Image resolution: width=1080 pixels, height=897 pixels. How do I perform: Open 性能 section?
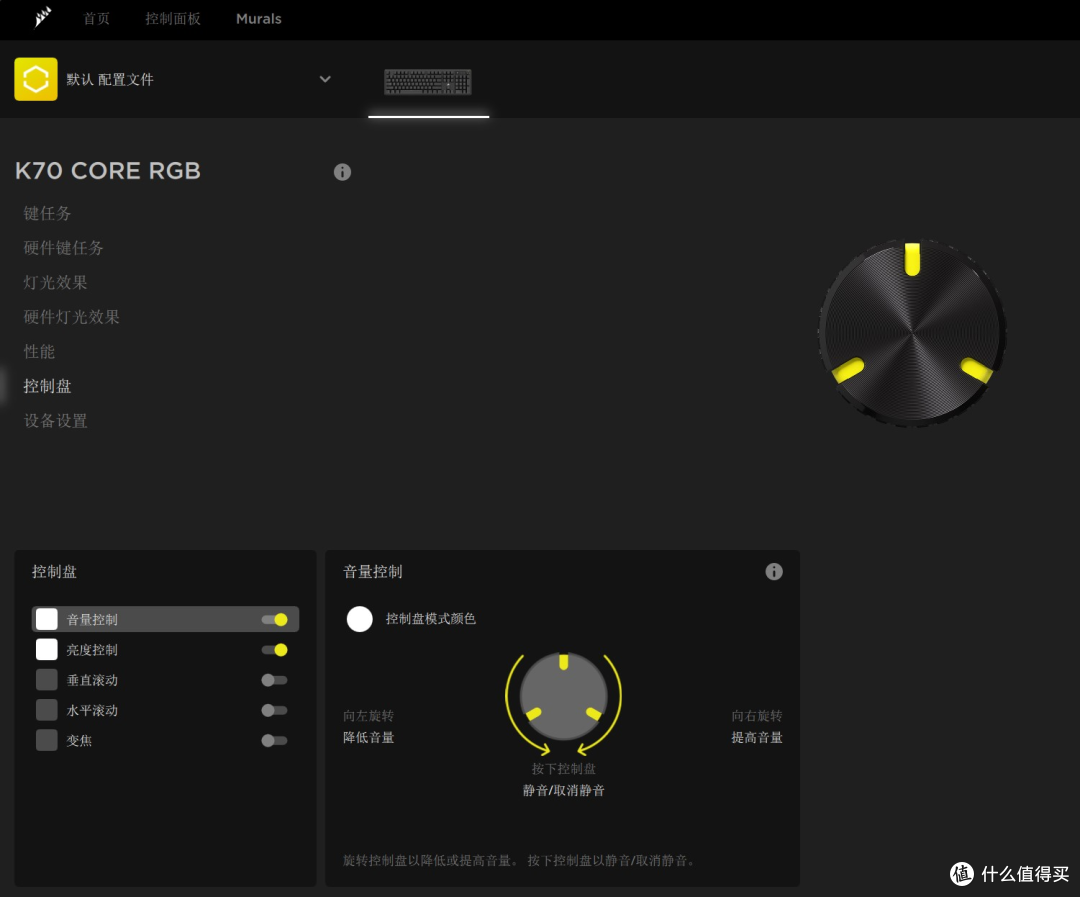[x=39, y=351]
